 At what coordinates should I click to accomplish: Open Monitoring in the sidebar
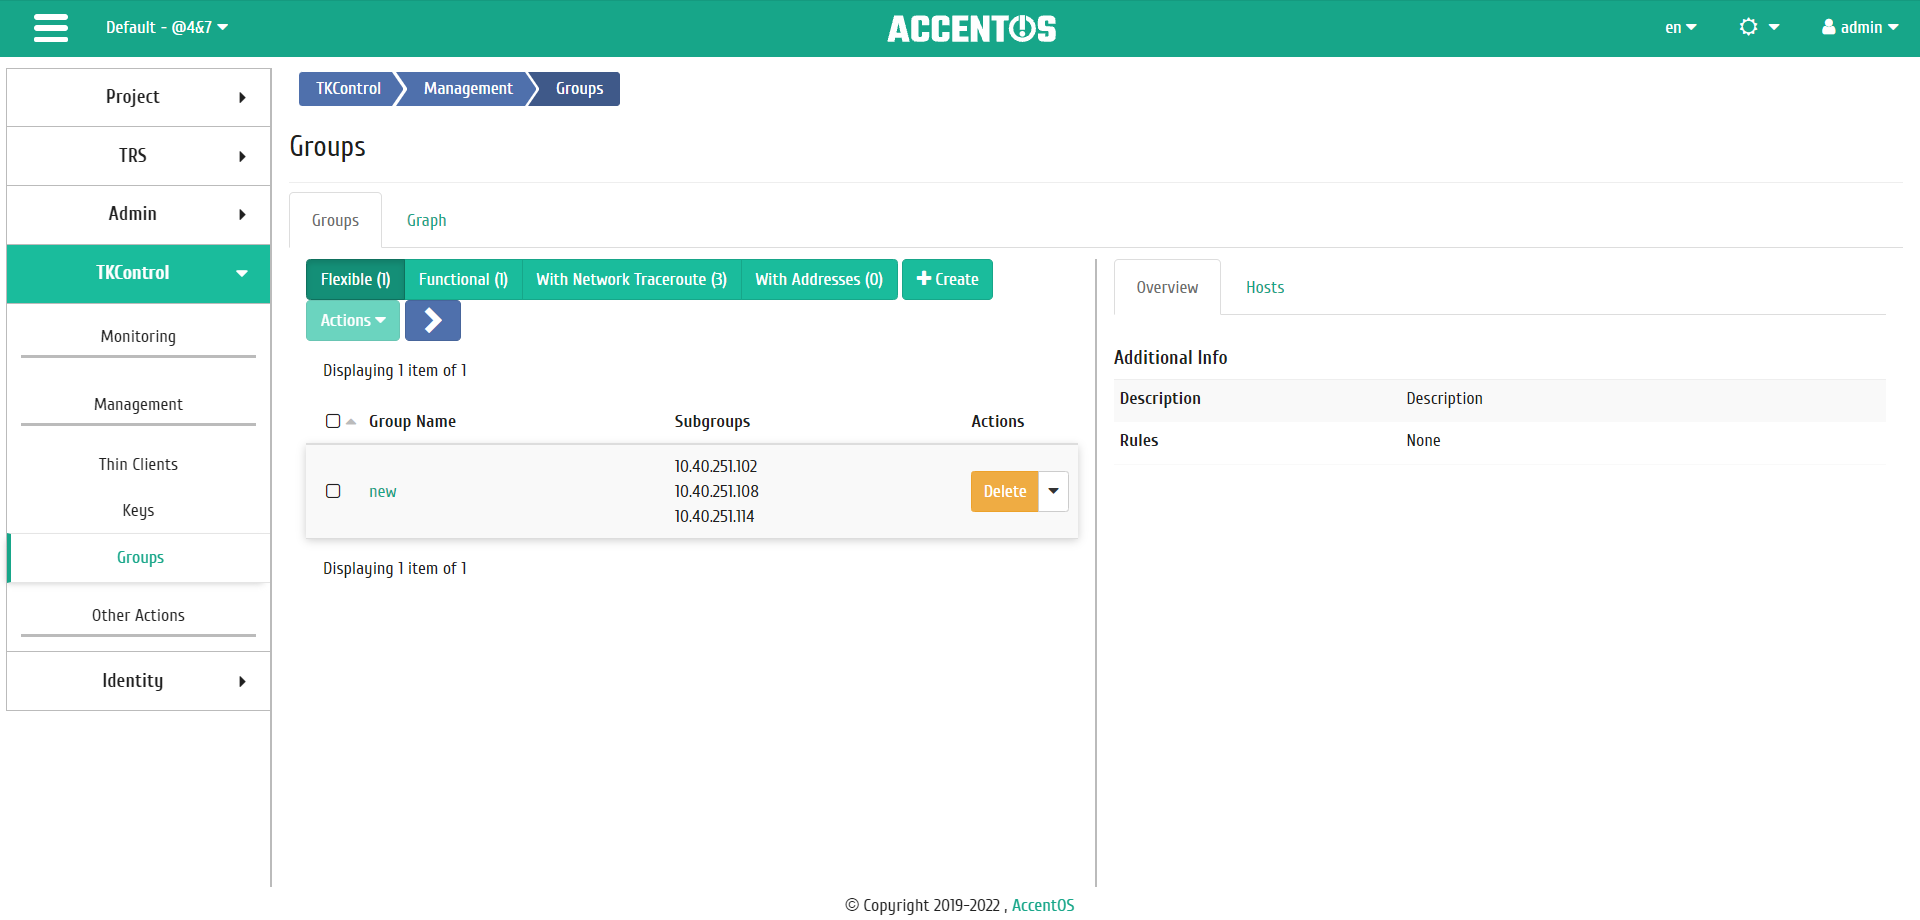point(138,337)
